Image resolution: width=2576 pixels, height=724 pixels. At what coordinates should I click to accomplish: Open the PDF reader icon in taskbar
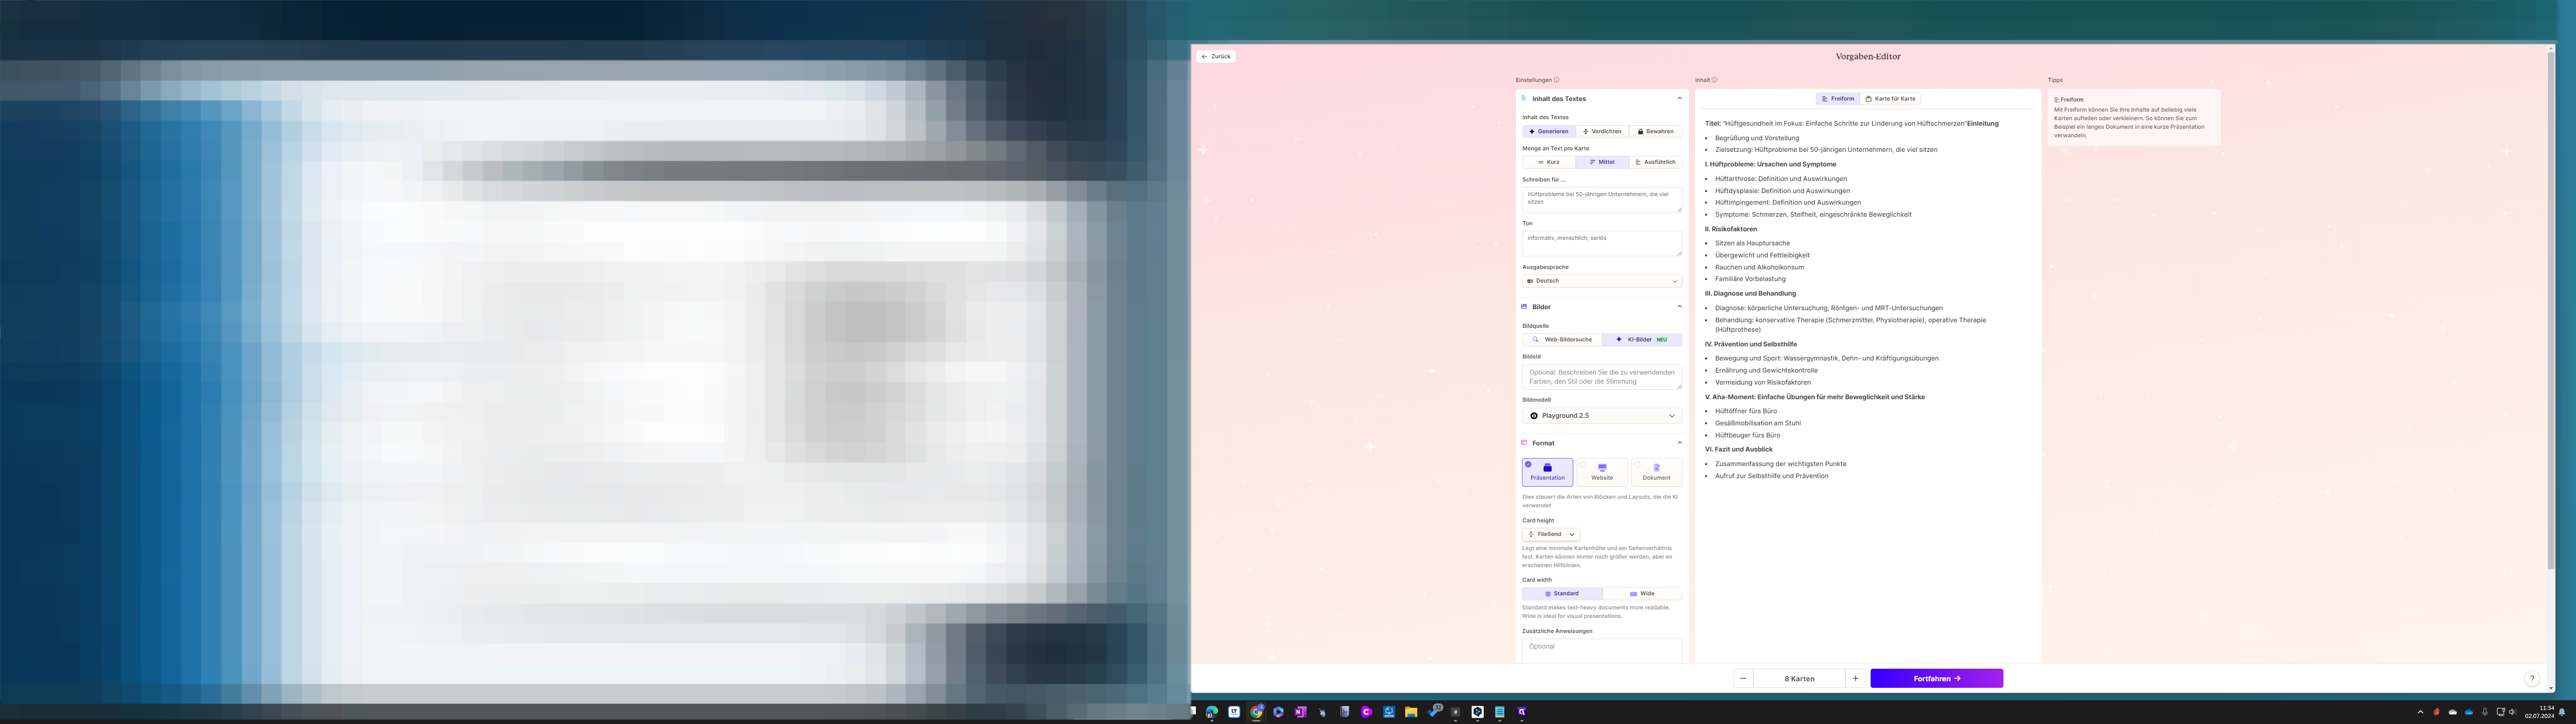point(1345,712)
